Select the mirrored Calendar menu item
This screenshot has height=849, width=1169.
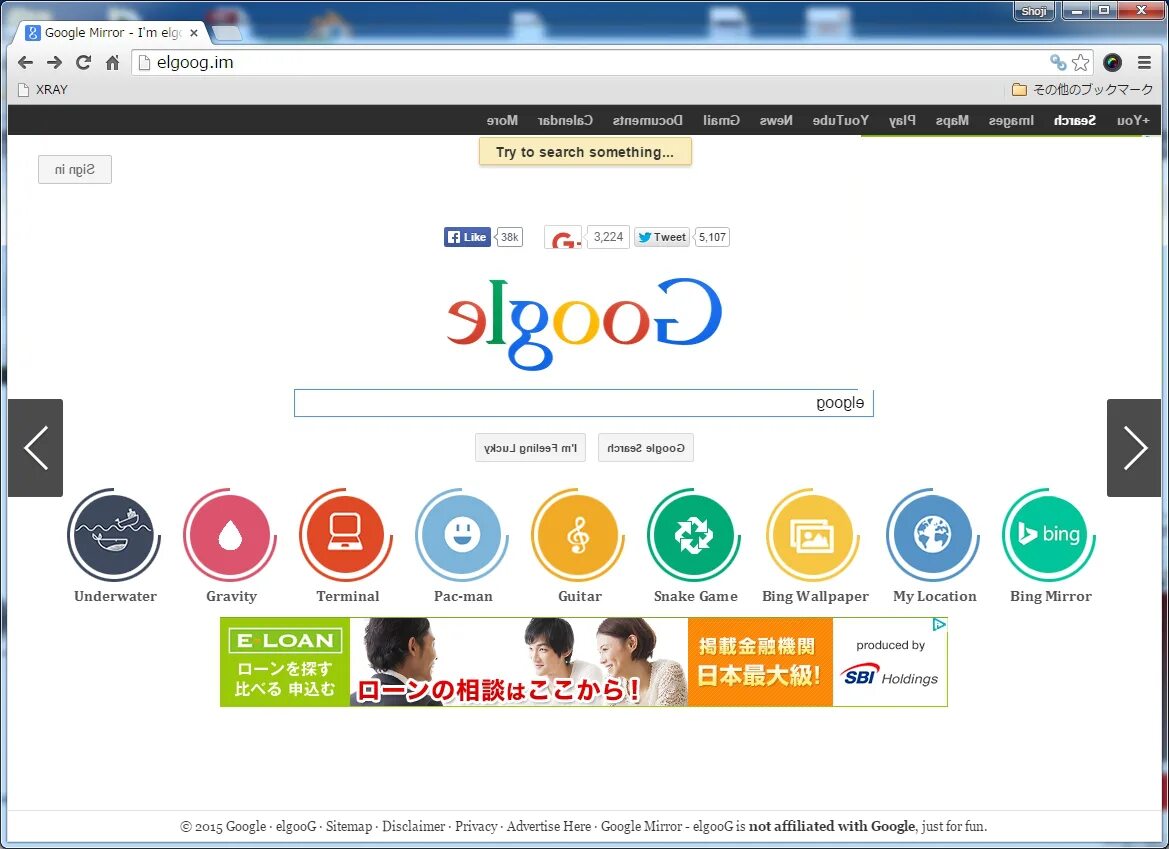565,120
